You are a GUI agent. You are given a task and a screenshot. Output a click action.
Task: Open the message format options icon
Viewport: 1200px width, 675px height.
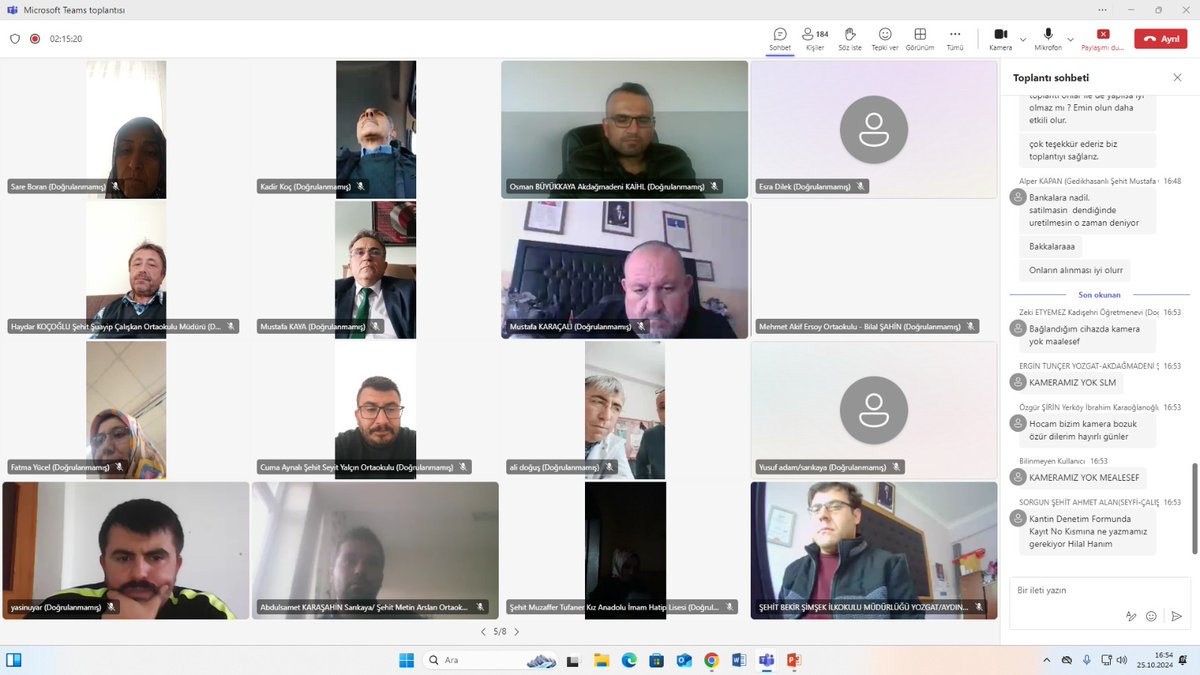pos(1131,616)
